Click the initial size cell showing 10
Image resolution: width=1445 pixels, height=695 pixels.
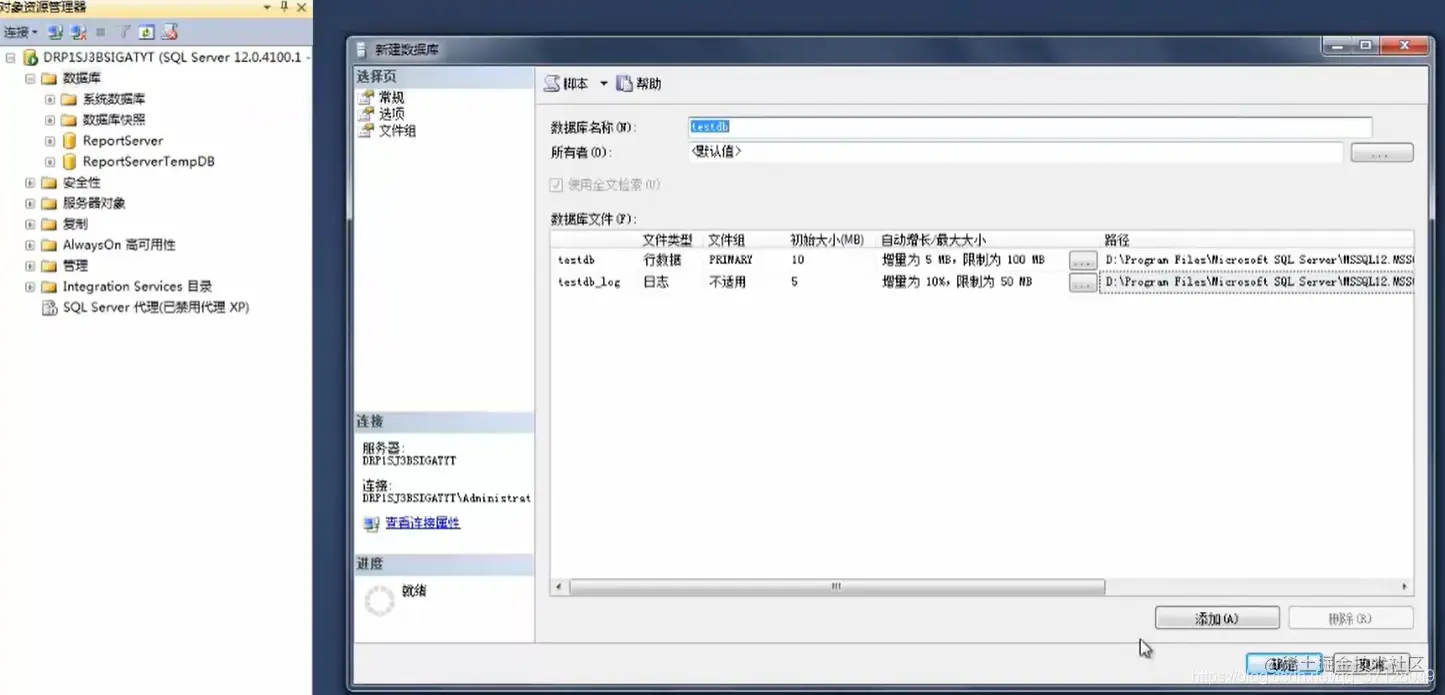tap(830, 260)
